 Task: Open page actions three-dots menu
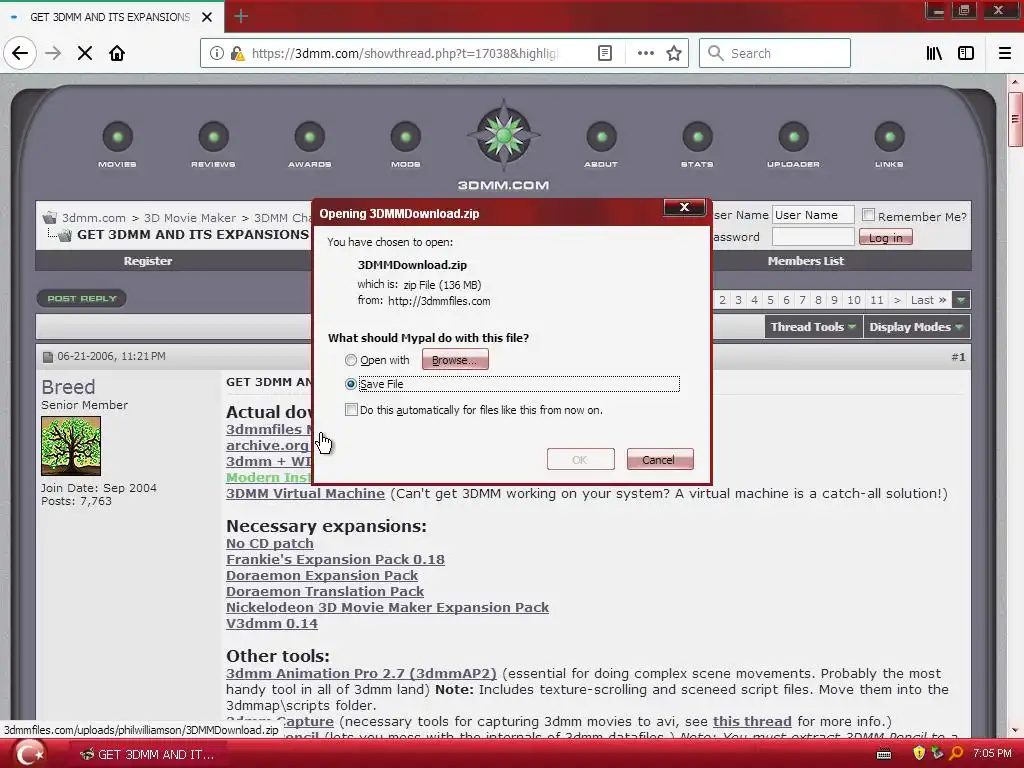[x=645, y=53]
